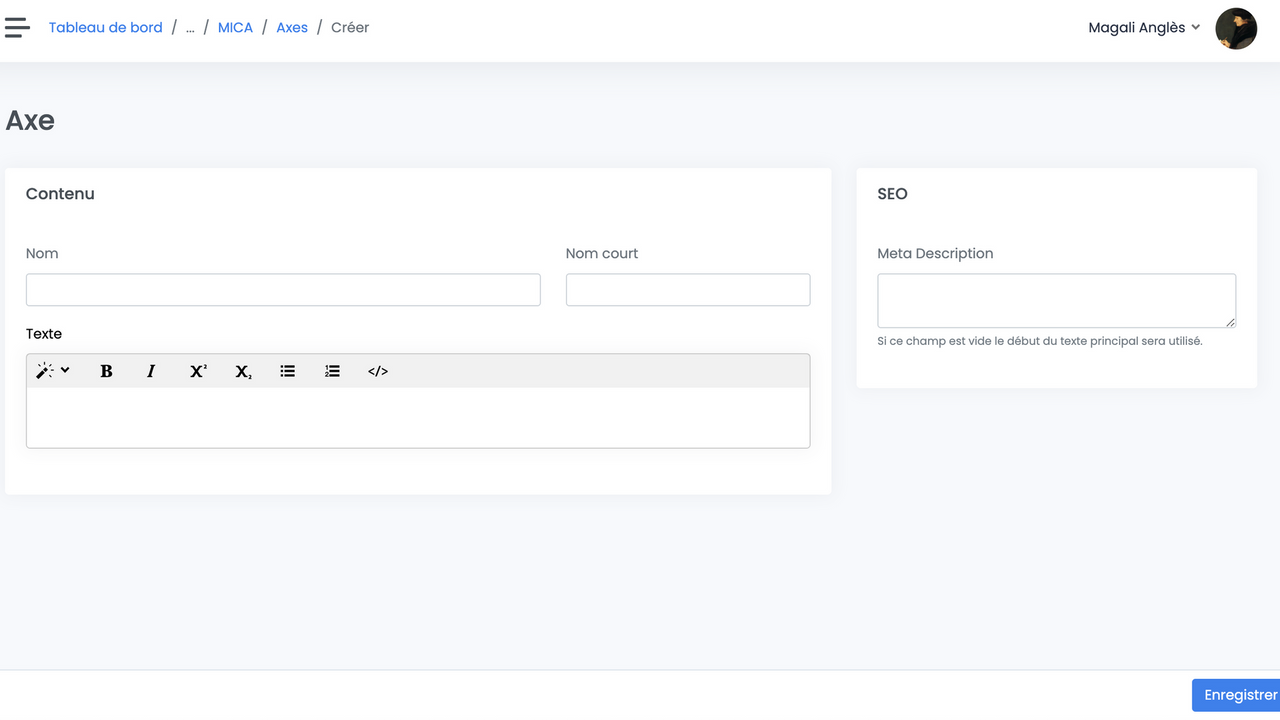
Task: Navigate to MICA breadcrumb
Action: (x=235, y=28)
